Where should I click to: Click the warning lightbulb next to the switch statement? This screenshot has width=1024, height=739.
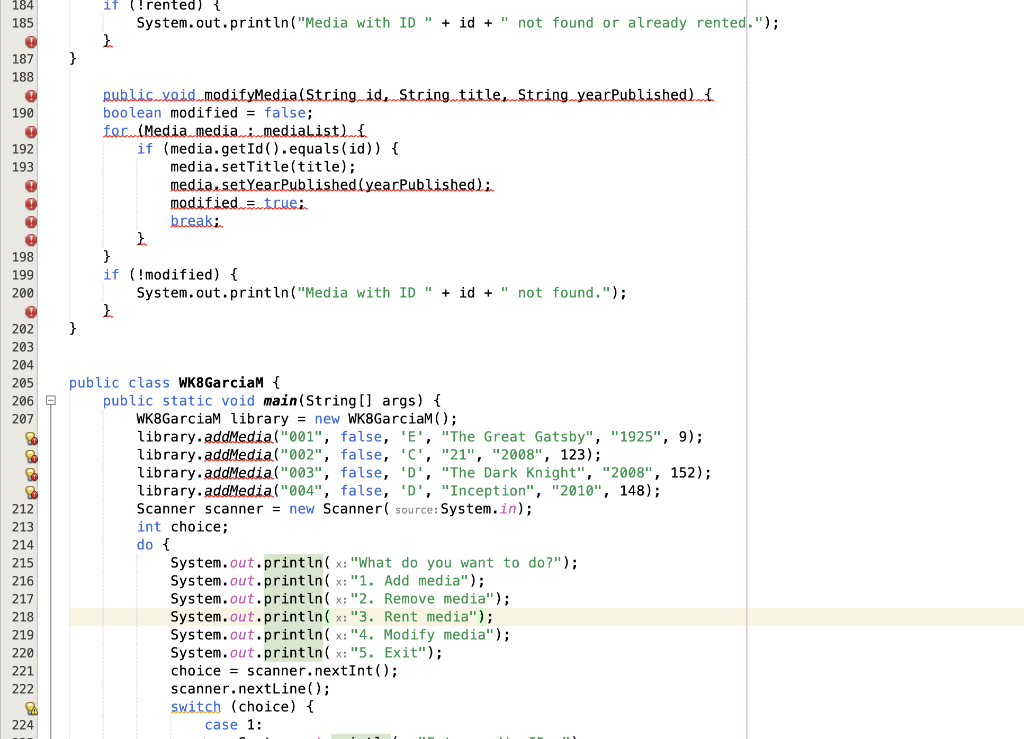click(x=31, y=707)
